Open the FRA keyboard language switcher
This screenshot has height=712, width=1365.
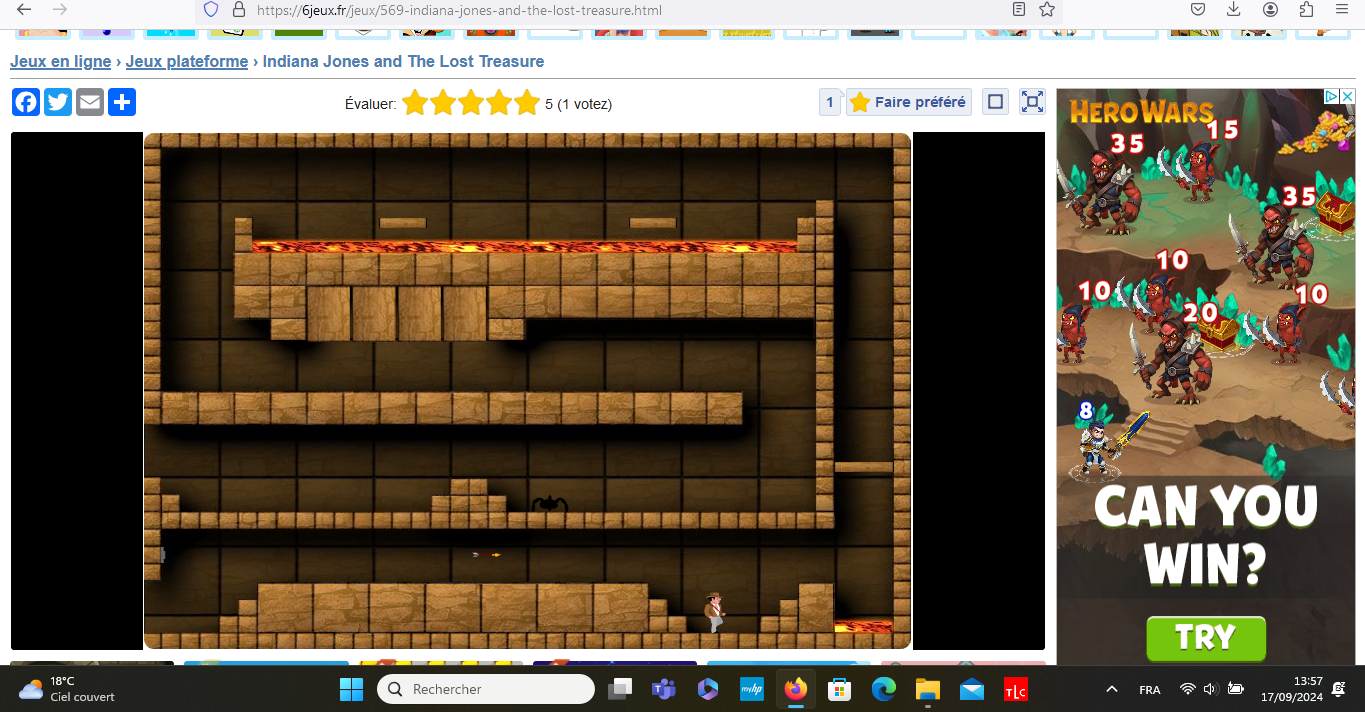[1150, 690]
